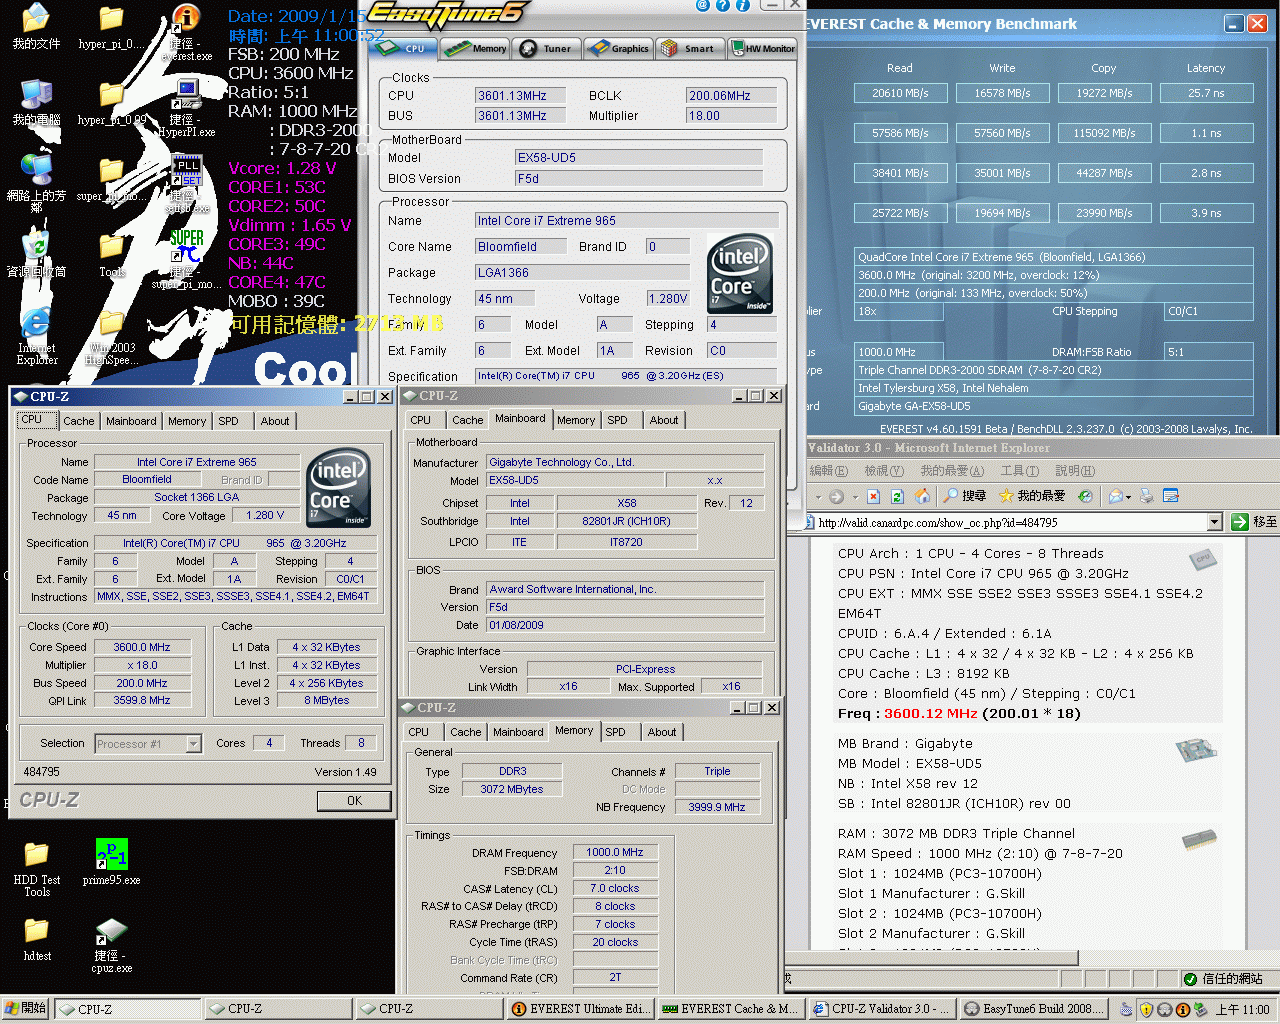Click the IE Home button
This screenshot has width=1280, height=1024.
coord(922,496)
